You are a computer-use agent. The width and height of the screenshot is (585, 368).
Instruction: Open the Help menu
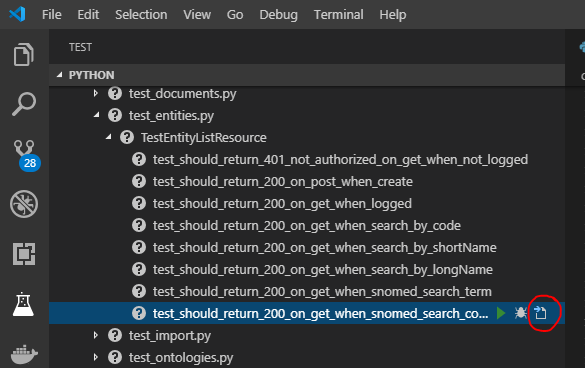tap(393, 15)
